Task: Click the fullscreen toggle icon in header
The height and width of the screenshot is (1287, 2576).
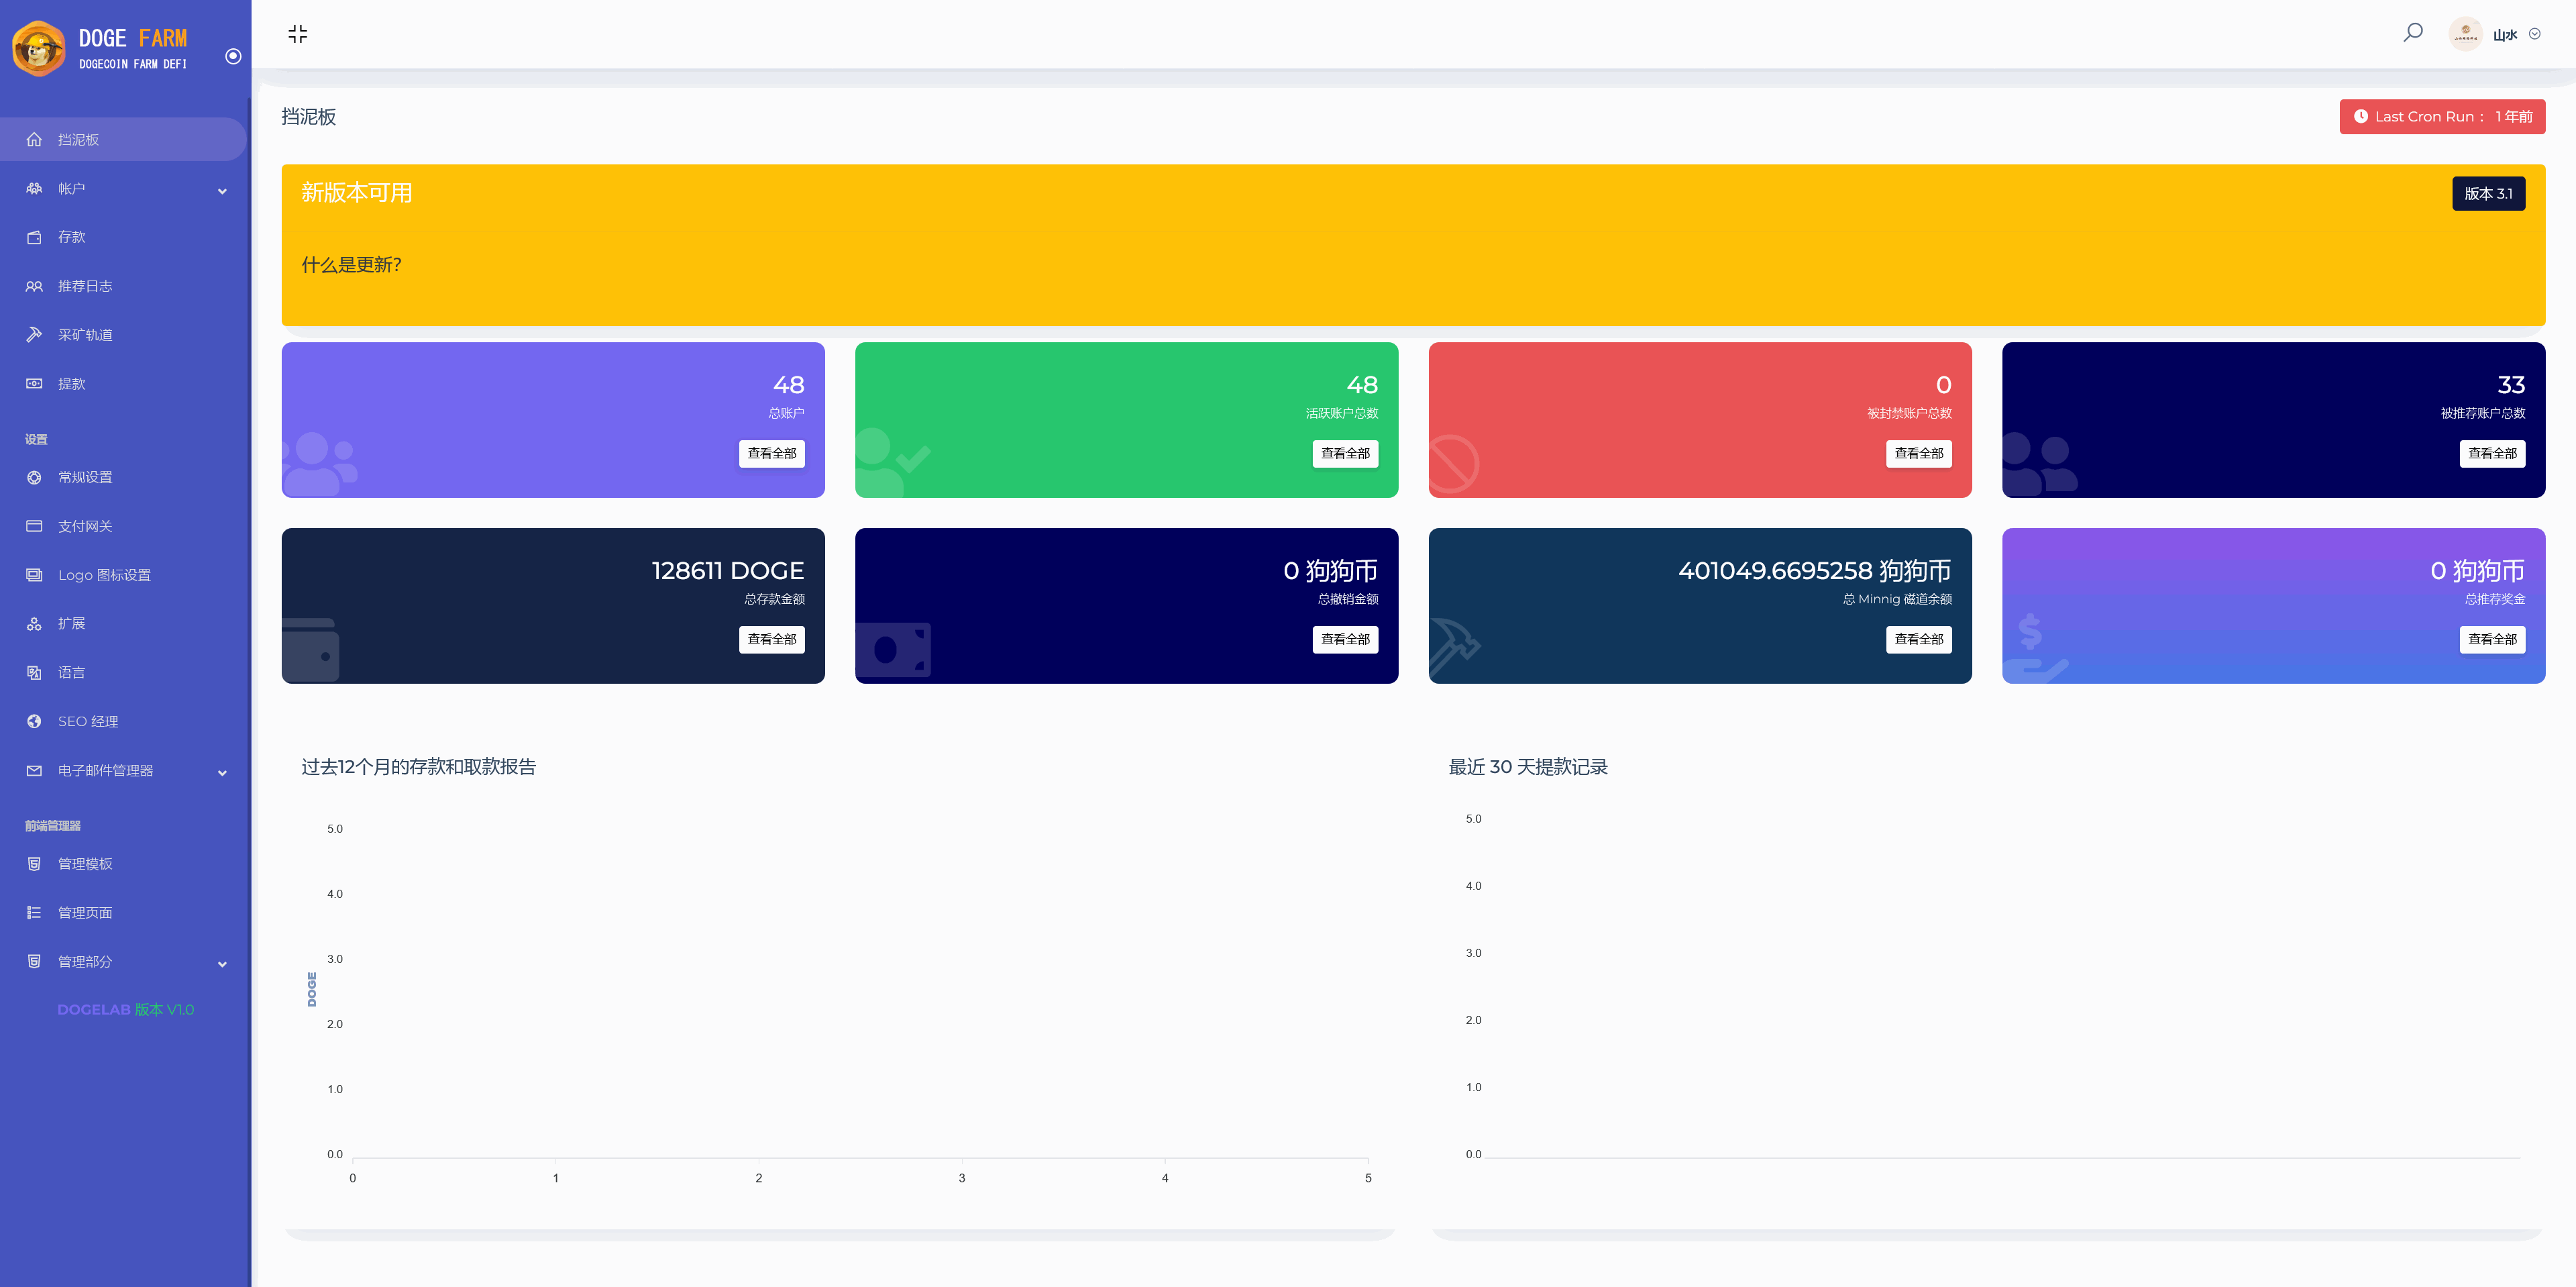Action: pos(297,34)
